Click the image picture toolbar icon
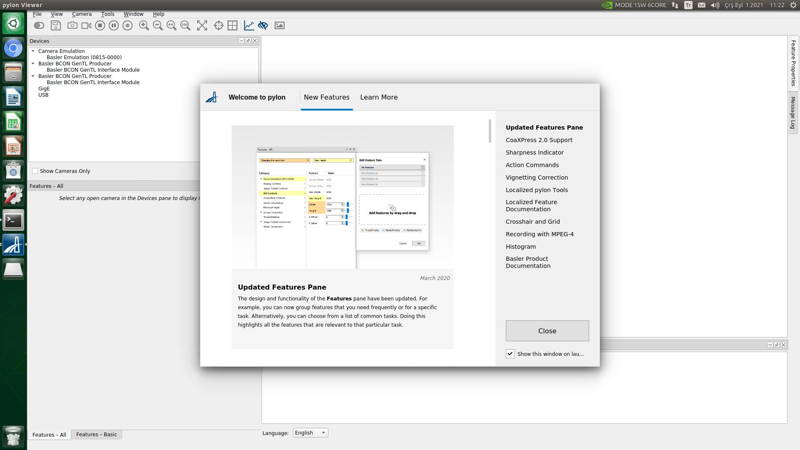This screenshot has height=450, width=800. point(280,26)
